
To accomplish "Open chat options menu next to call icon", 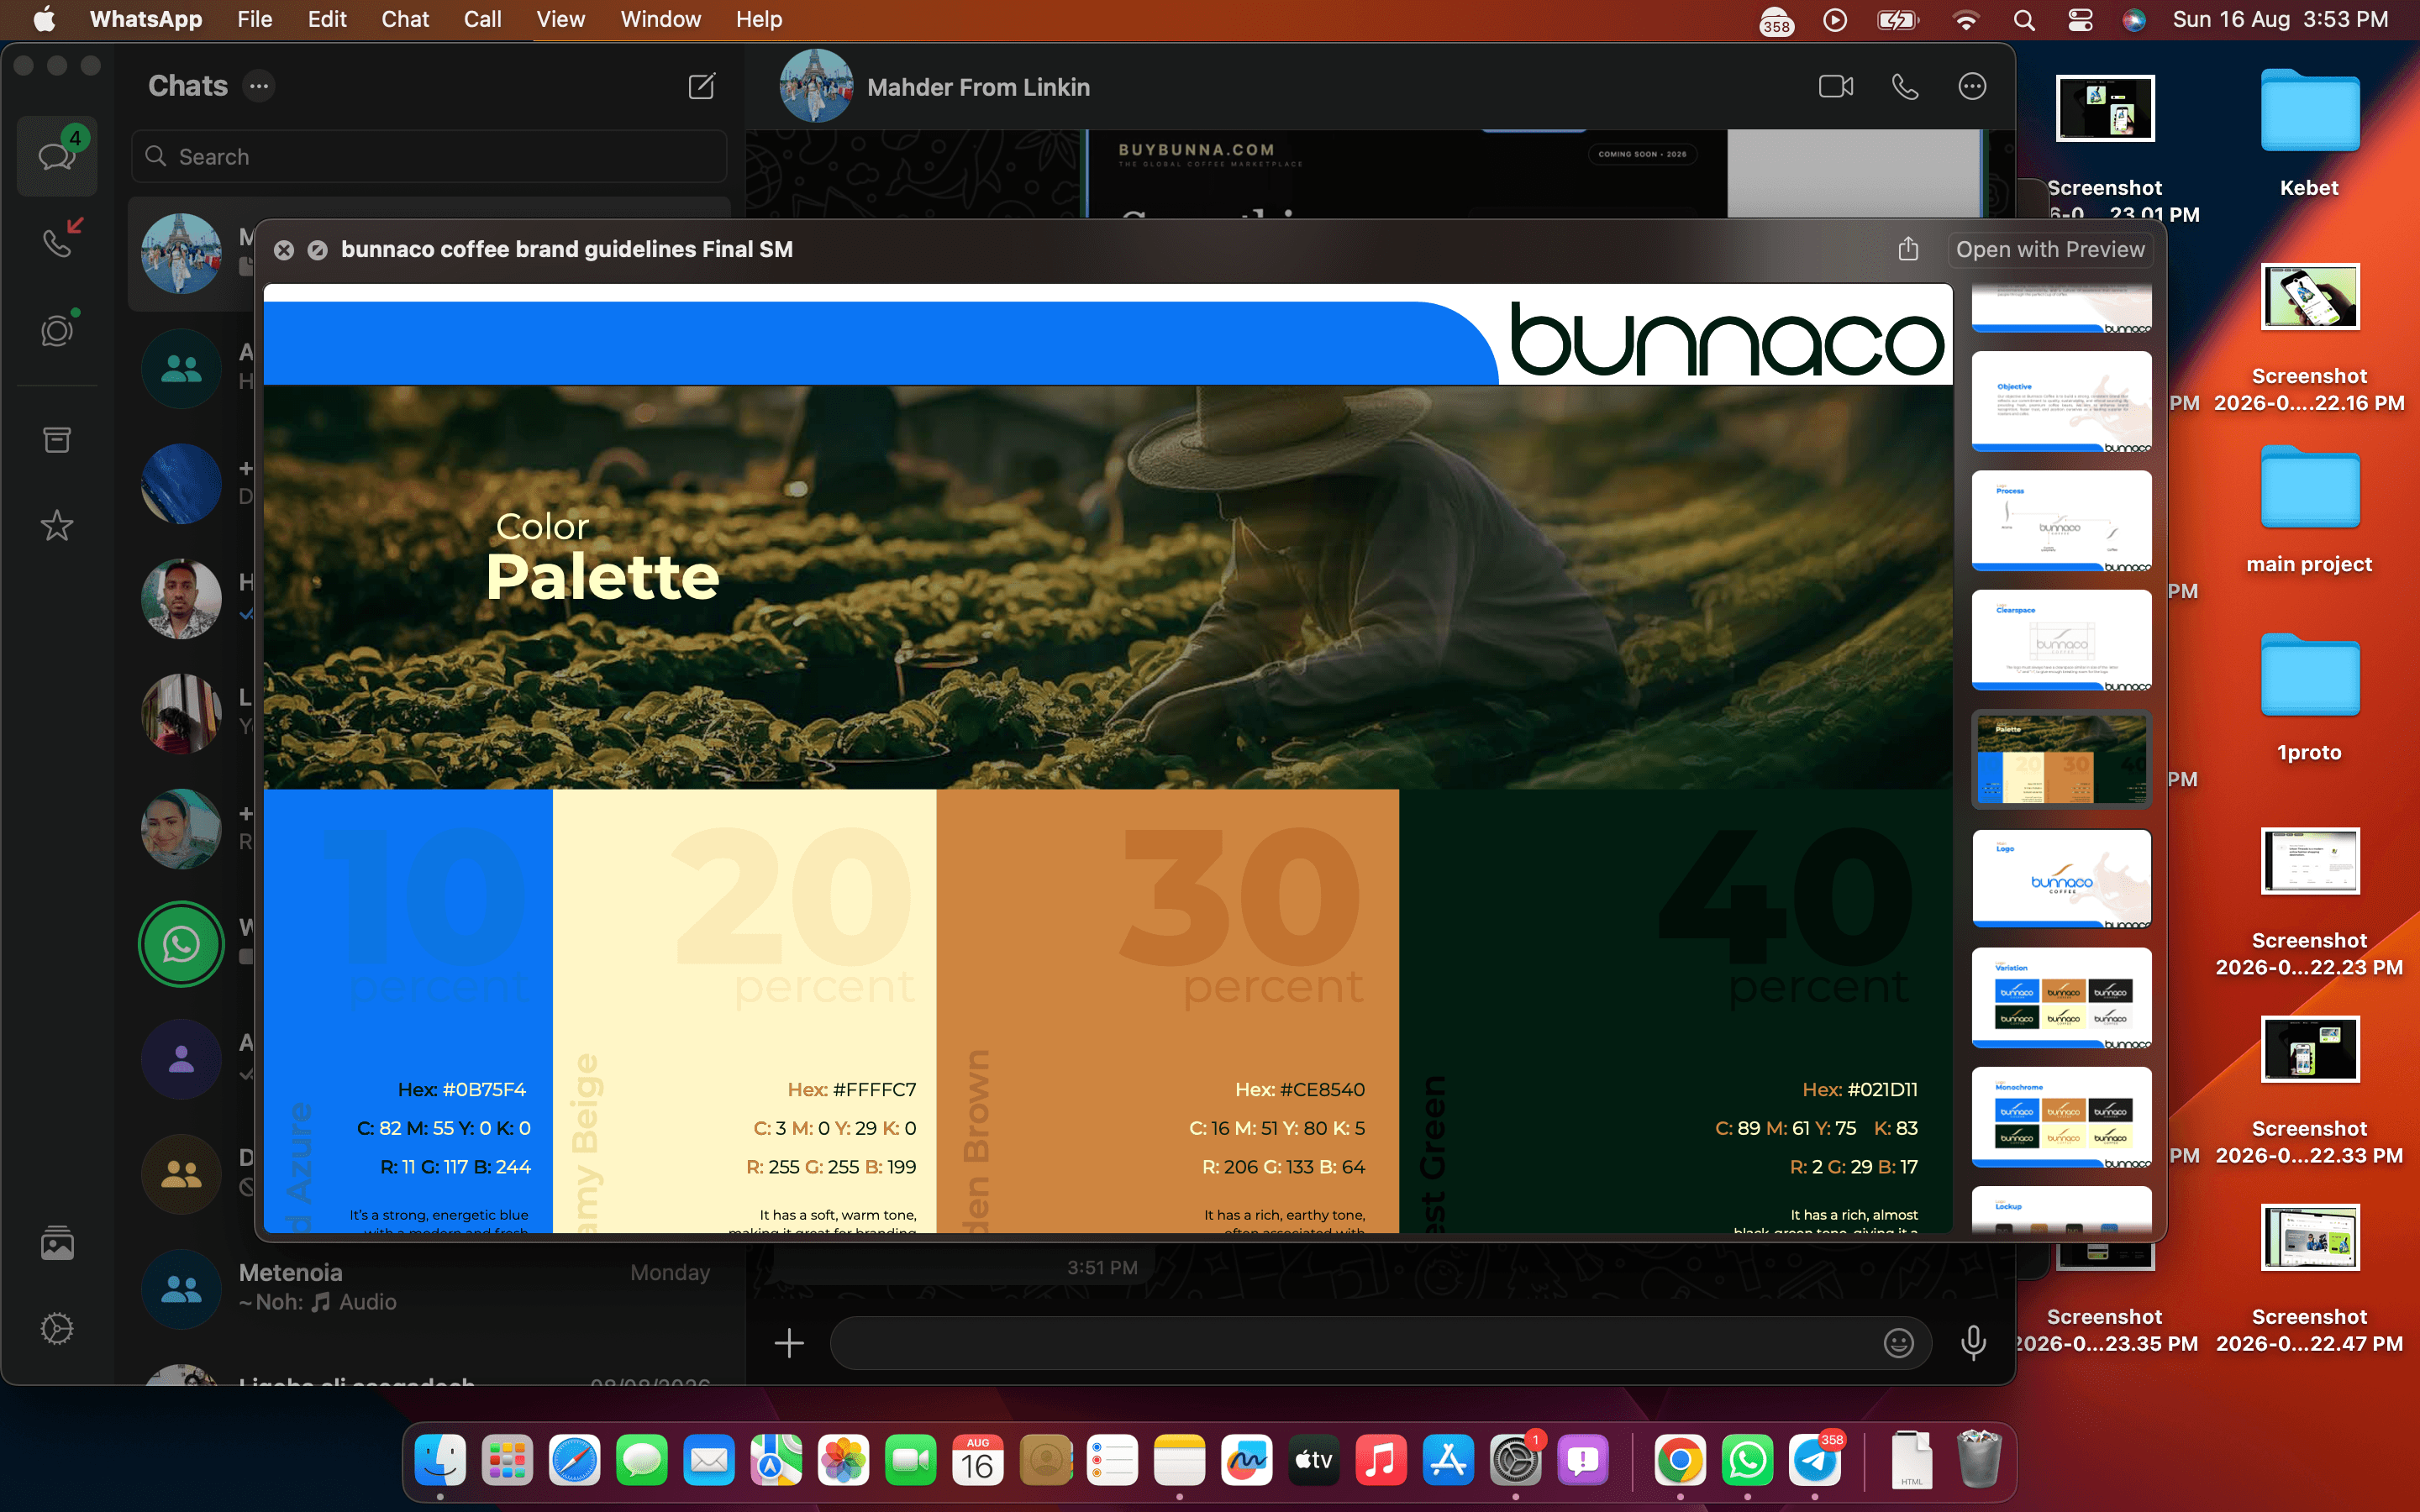I will 1971,87.
